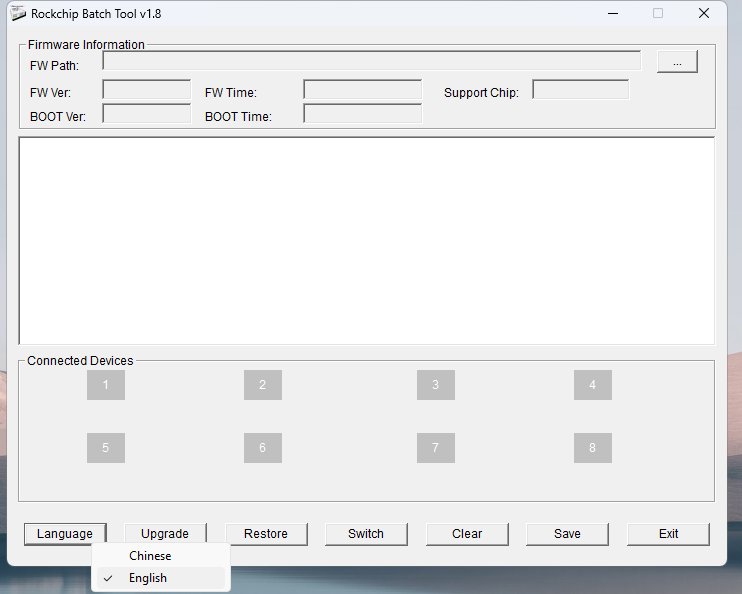Click device slot number 3
The width and height of the screenshot is (742, 594).
coord(435,385)
